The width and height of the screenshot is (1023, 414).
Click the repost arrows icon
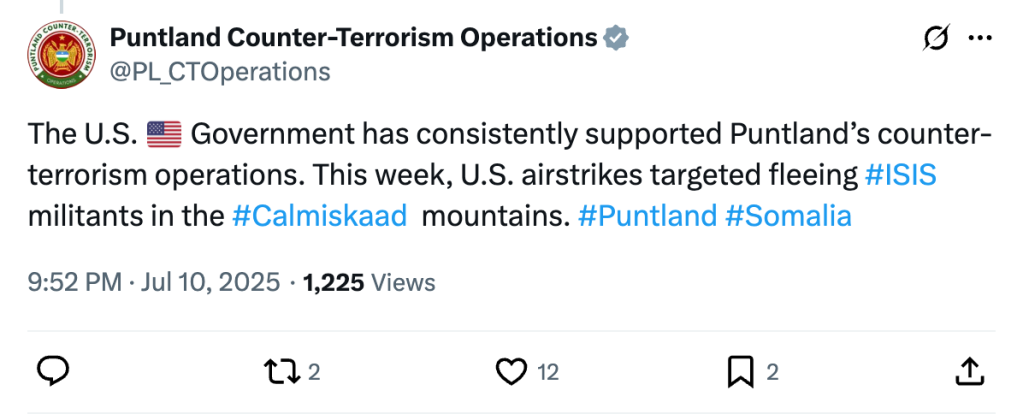[281, 372]
